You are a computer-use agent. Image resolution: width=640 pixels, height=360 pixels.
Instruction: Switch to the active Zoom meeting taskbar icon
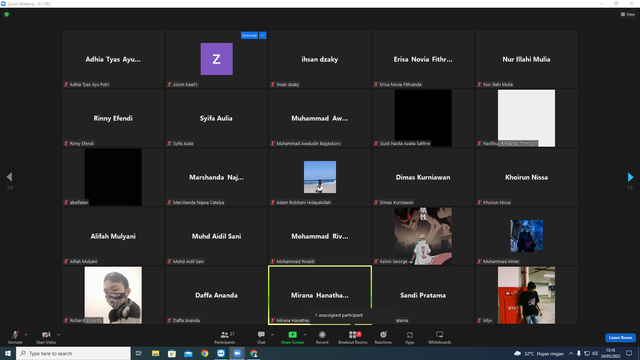pyautogui.click(x=237, y=353)
